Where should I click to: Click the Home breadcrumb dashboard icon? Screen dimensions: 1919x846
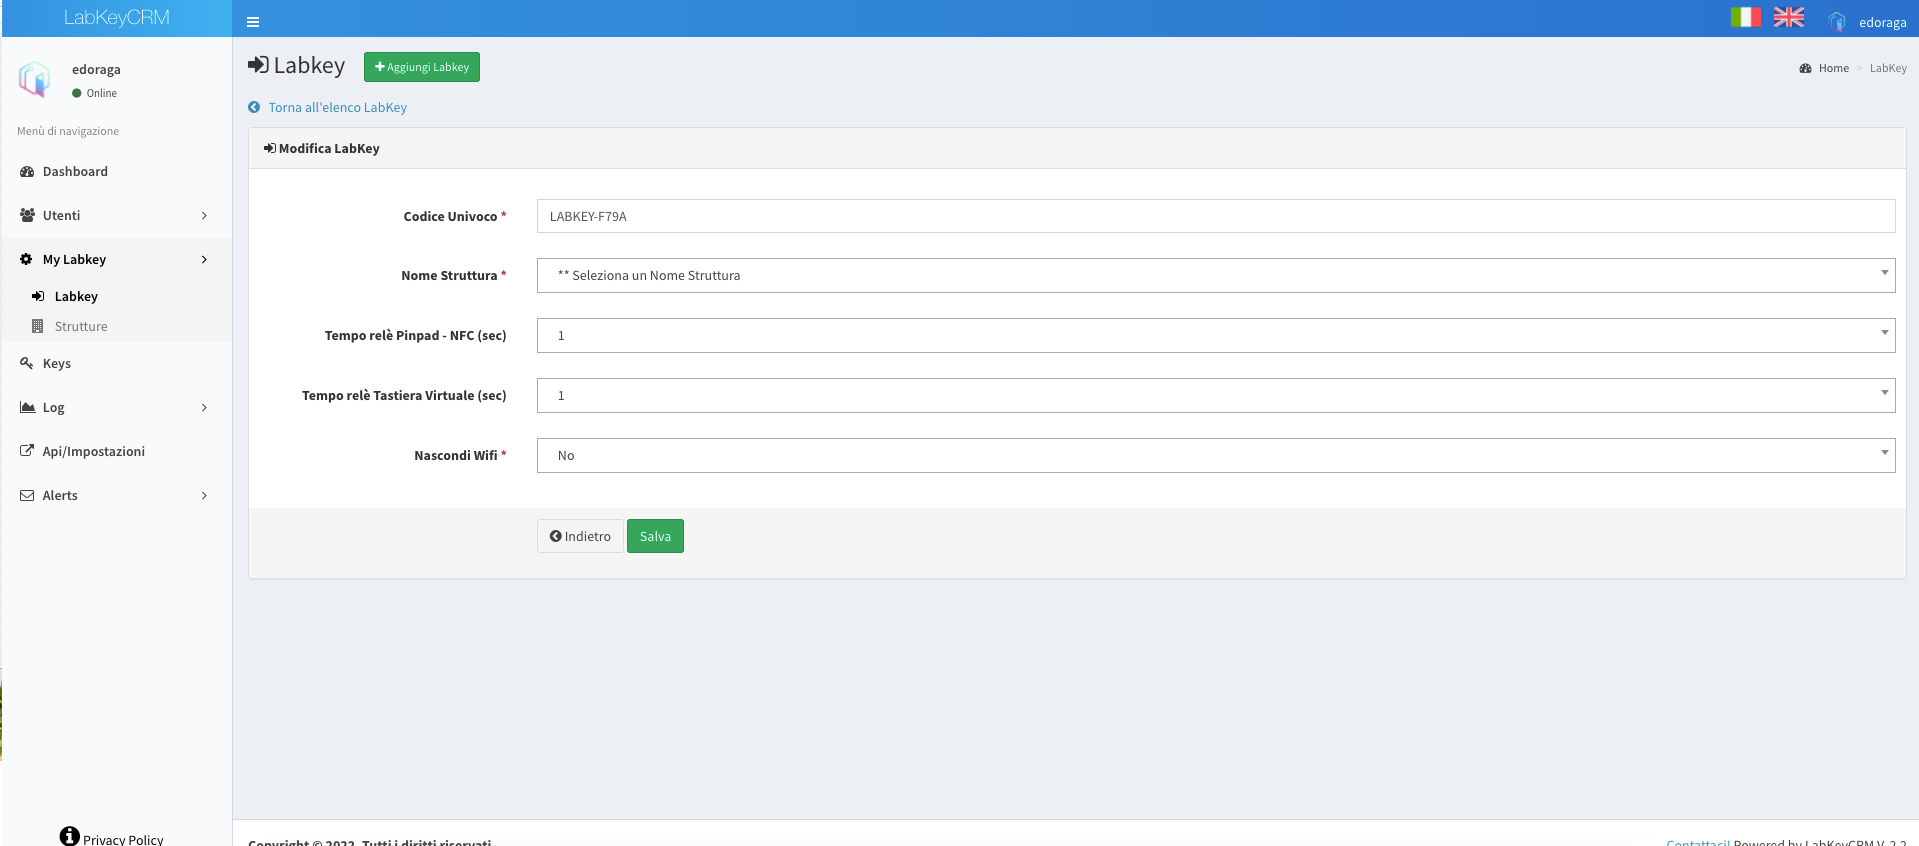point(1805,69)
